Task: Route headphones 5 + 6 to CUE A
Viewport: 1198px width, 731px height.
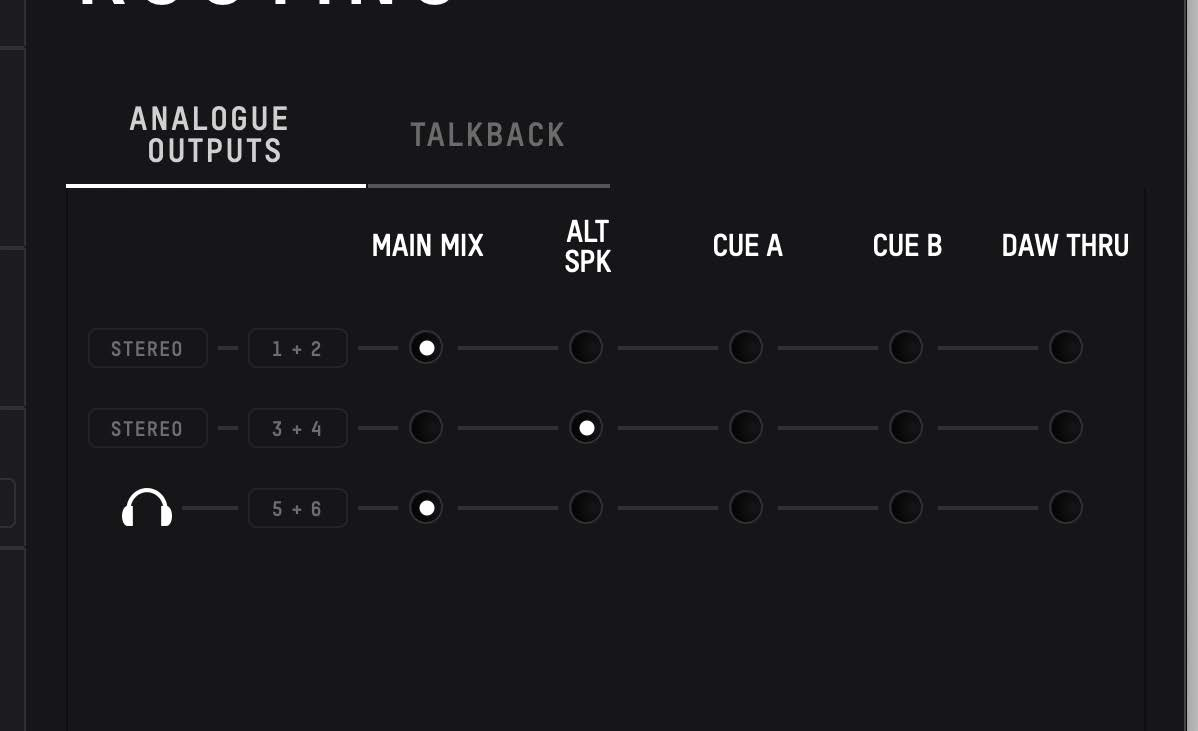Action: point(746,507)
